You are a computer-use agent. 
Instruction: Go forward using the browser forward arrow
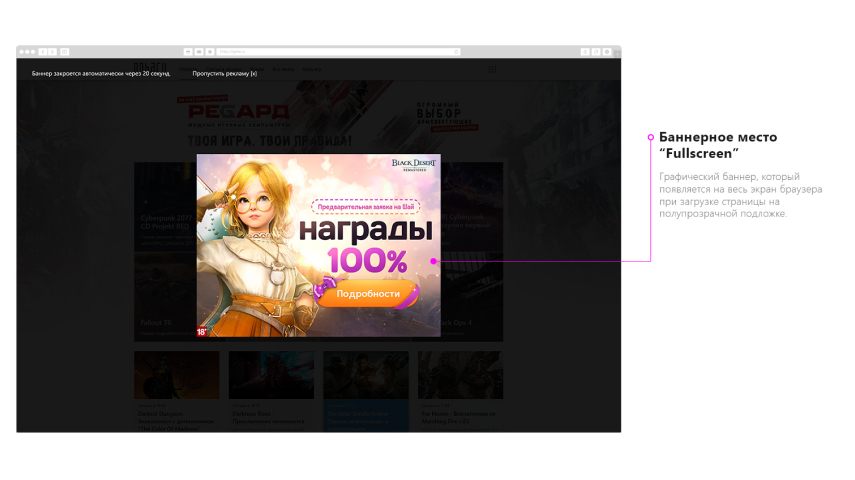(x=52, y=52)
